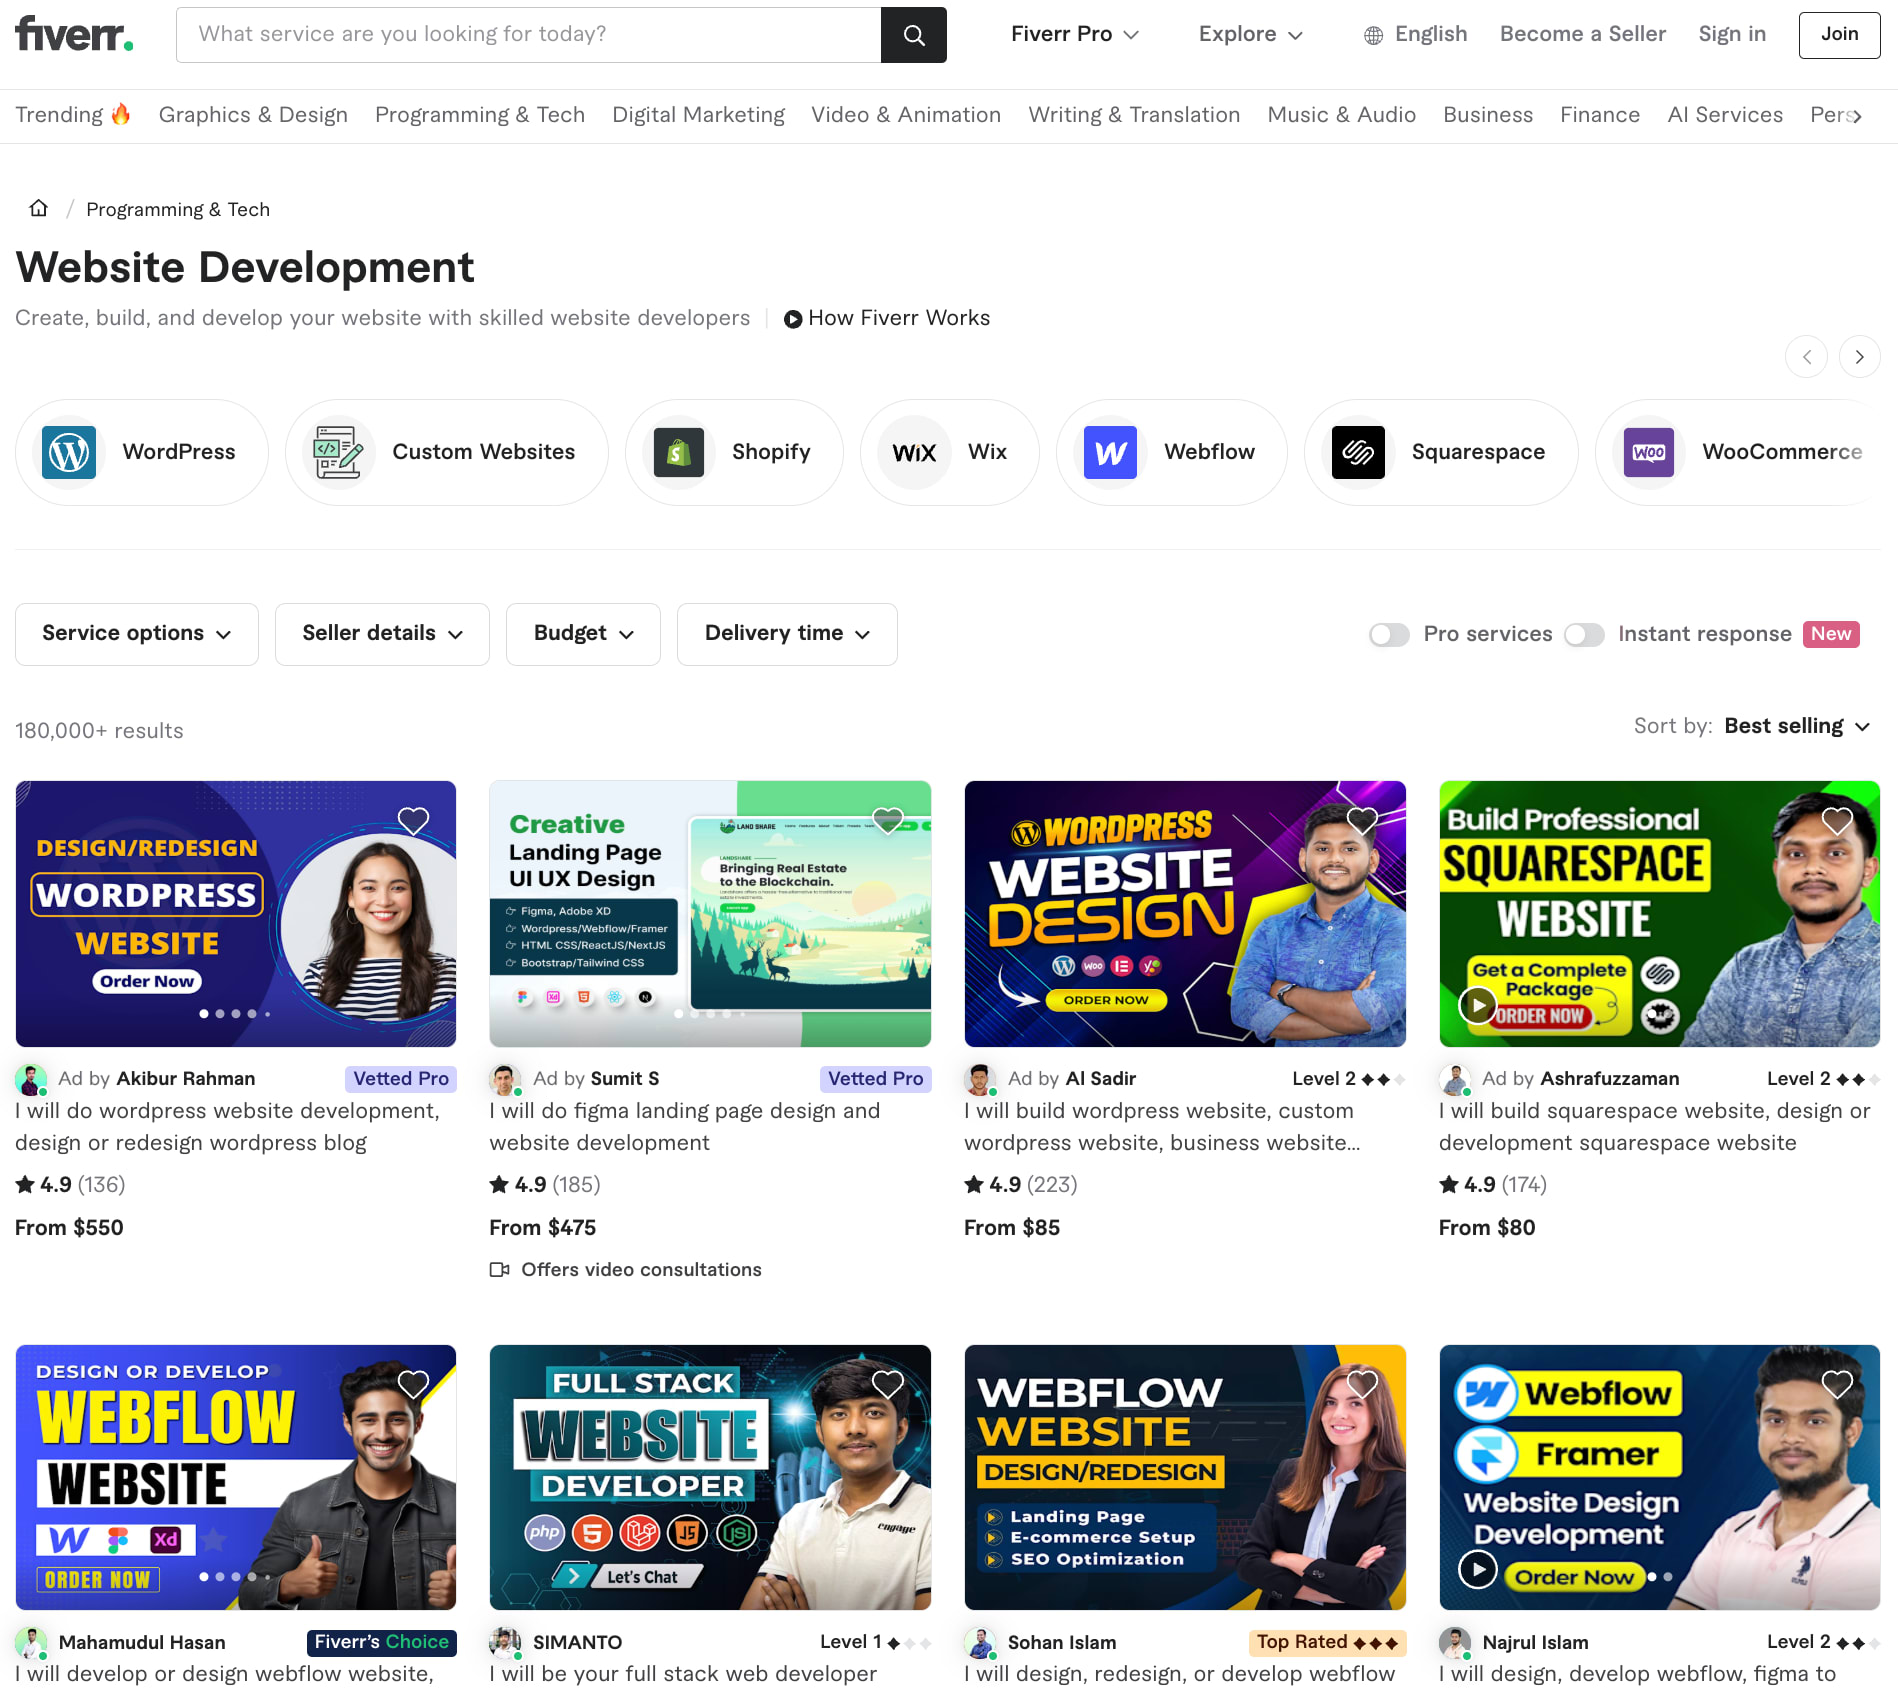Screen dimensions: 1898x1696
Task: Play video on Ashrafuzzaman's Squarespace thumbnail
Action: (x=1477, y=1005)
